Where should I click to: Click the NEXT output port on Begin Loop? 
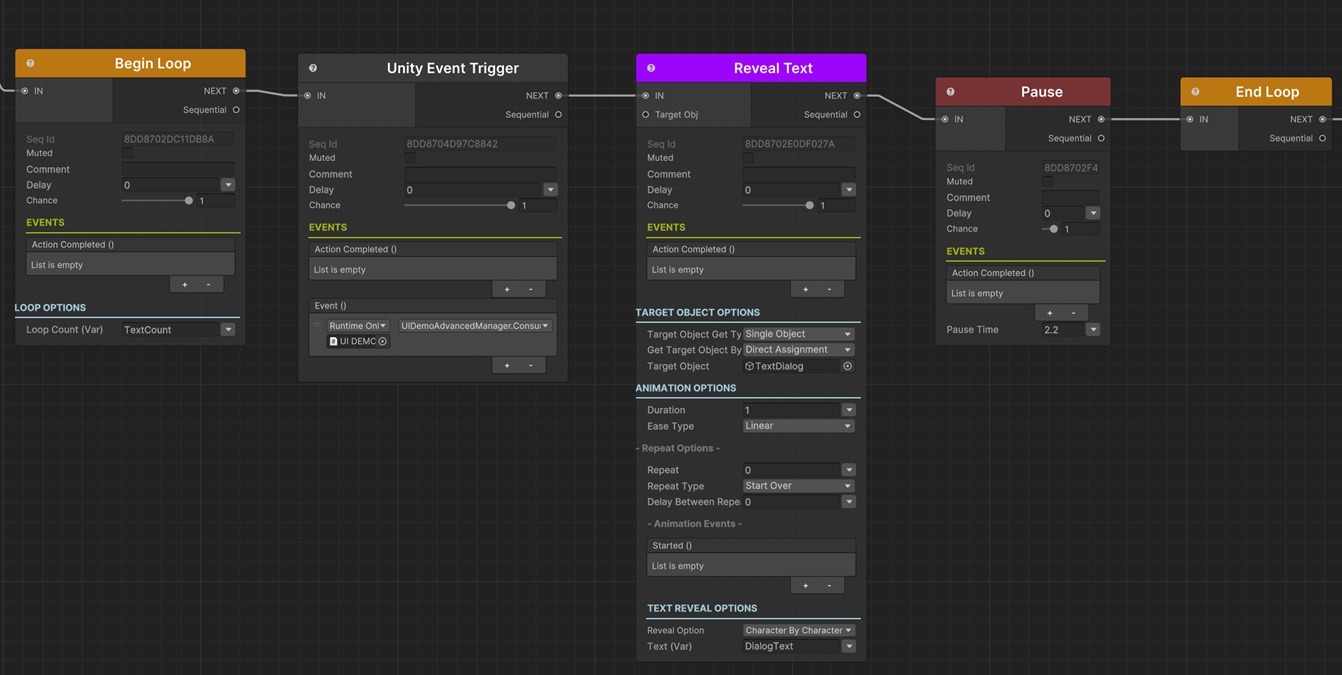coord(236,91)
